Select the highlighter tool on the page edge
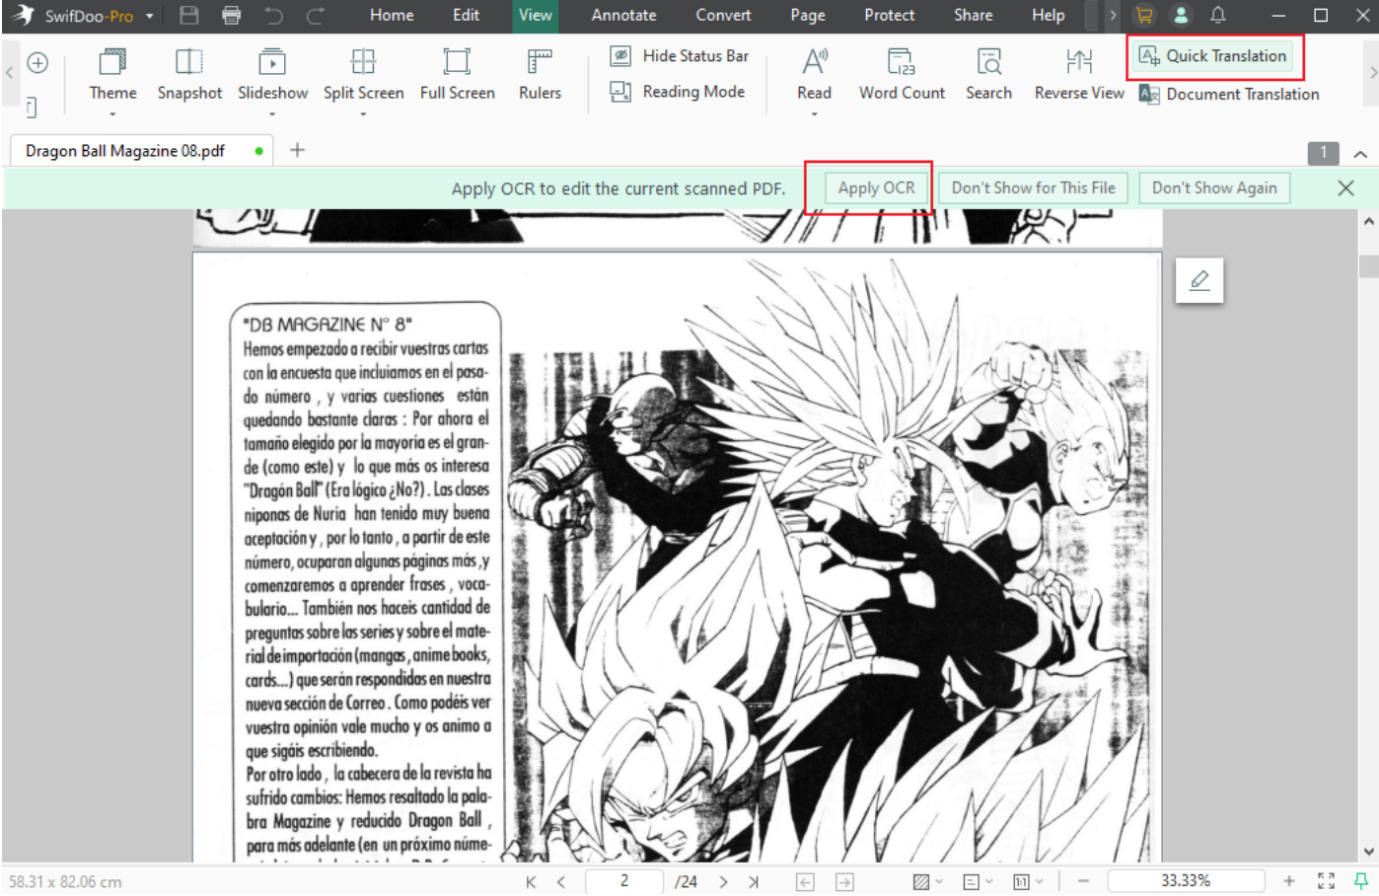This screenshot has width=1379, height=896. point(1199,281)
